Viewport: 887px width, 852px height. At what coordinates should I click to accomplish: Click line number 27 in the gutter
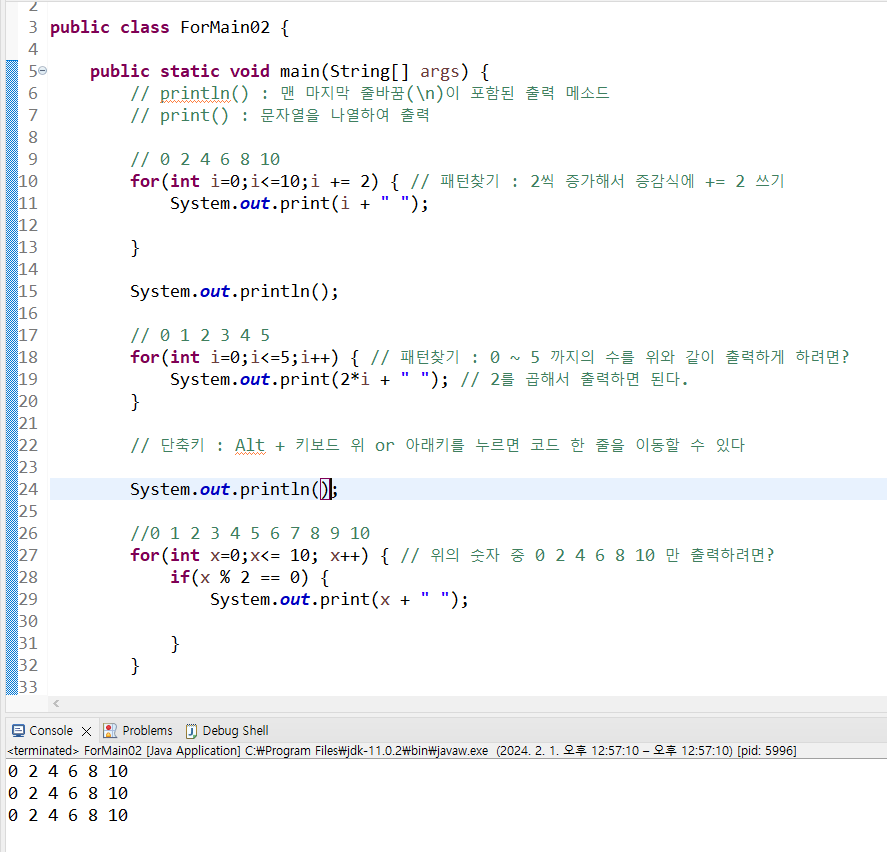coord(28,555)
